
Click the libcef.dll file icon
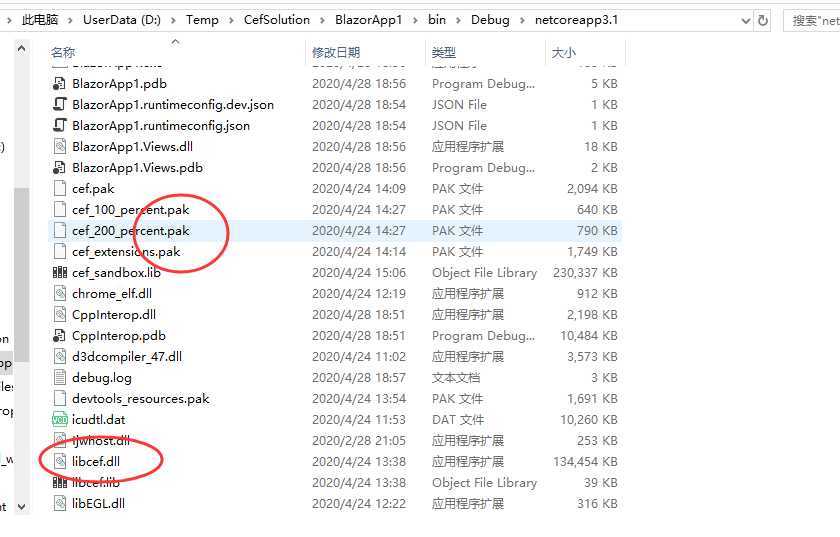59,461
